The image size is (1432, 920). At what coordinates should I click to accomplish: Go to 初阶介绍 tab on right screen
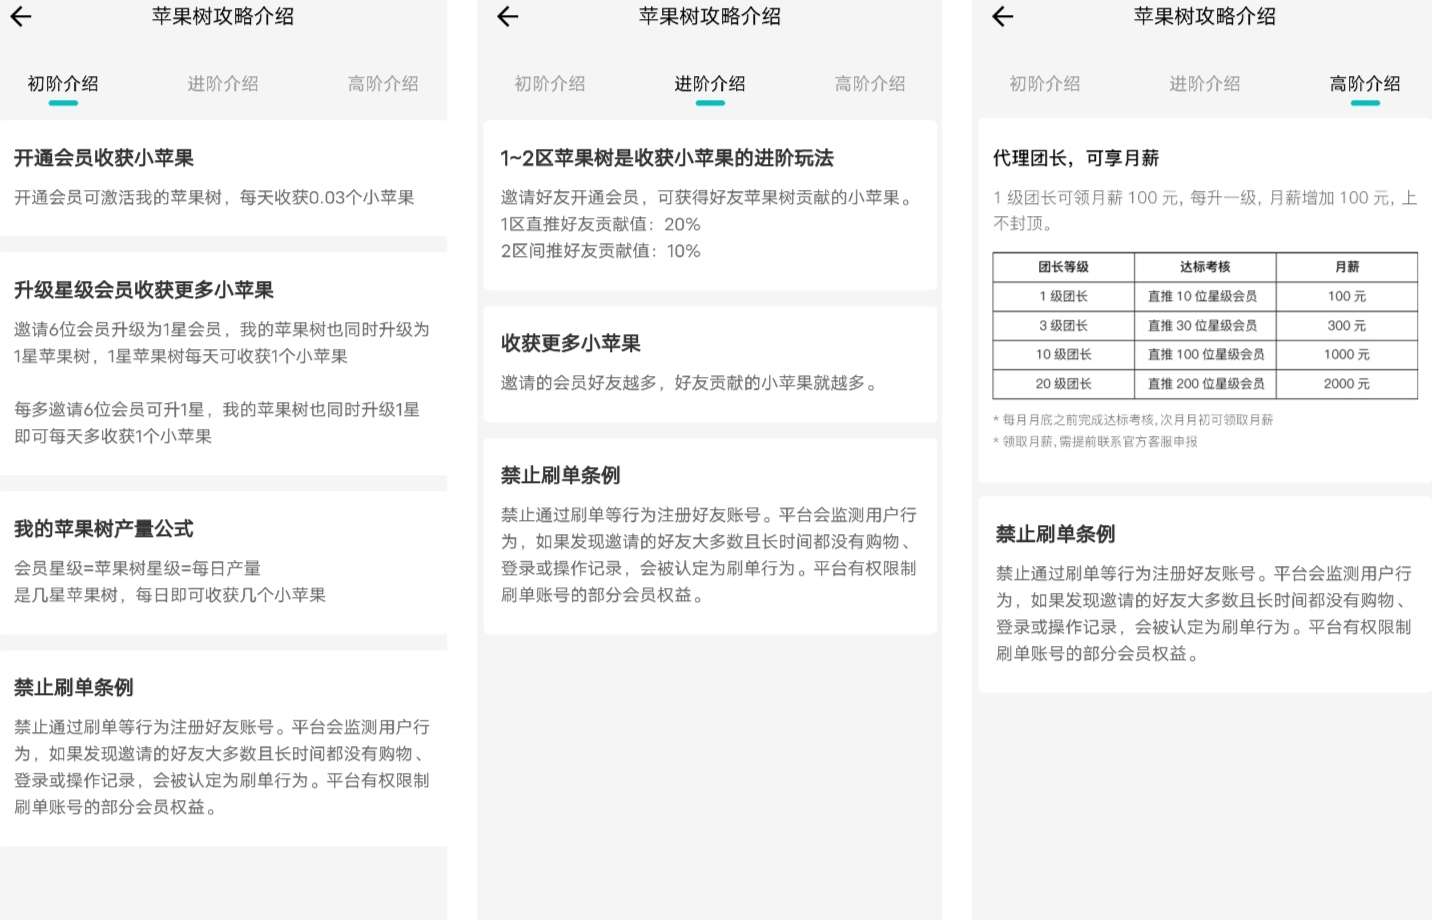tap(1044, 84)
